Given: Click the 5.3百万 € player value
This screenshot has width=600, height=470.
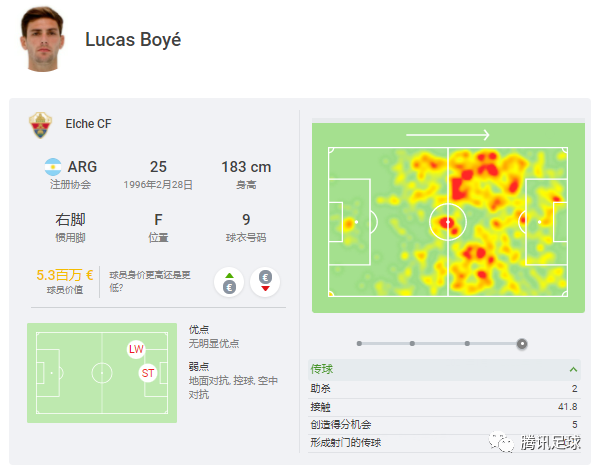Looking at the screenshot, I should (65, 275).
